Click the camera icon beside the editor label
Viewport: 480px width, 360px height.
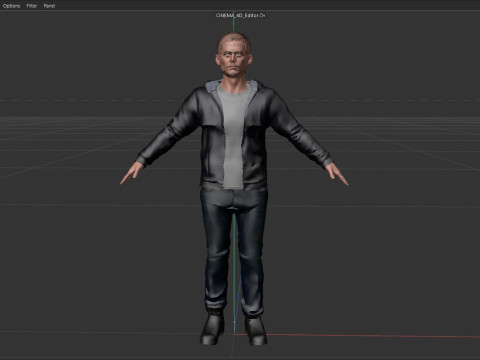tap(263, 15)
